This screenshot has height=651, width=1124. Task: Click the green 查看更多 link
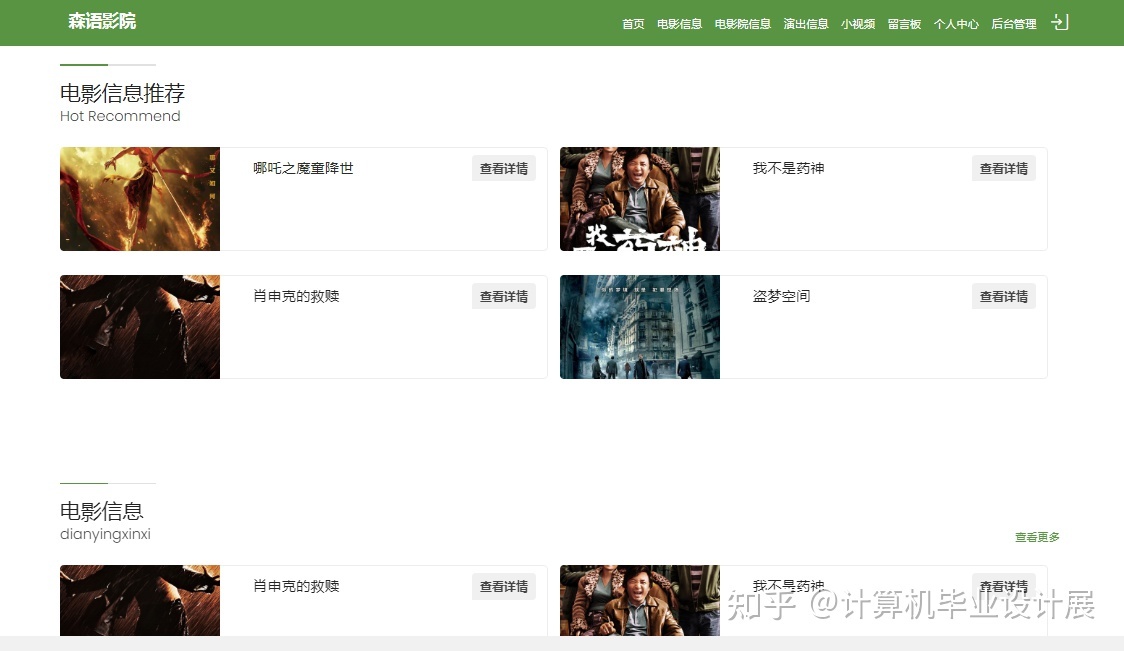click(x=1037, y=537)
